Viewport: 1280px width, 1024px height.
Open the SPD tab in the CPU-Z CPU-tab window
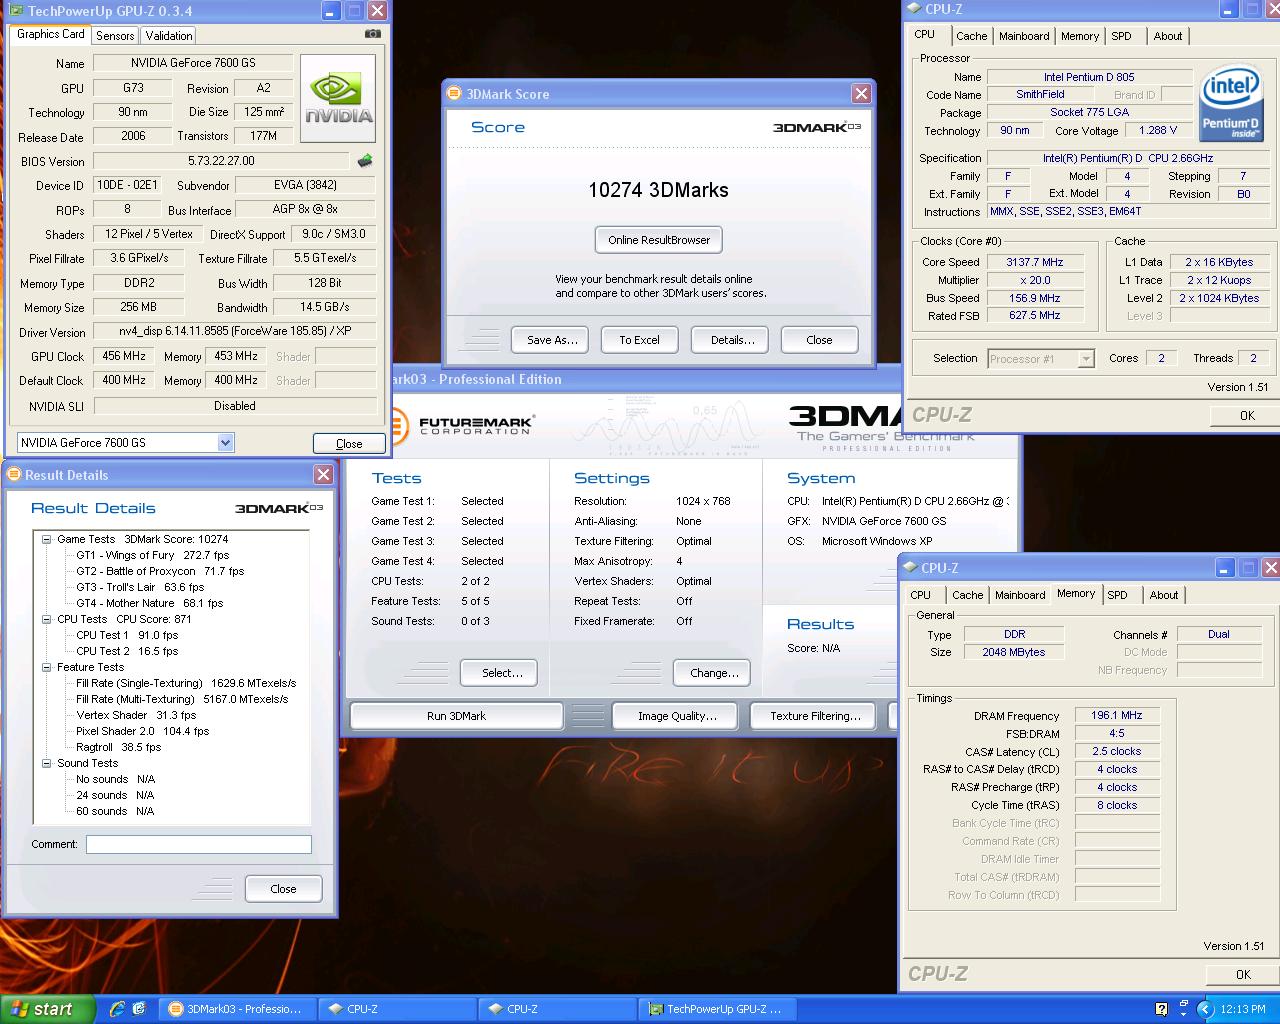coord(1122,36)
